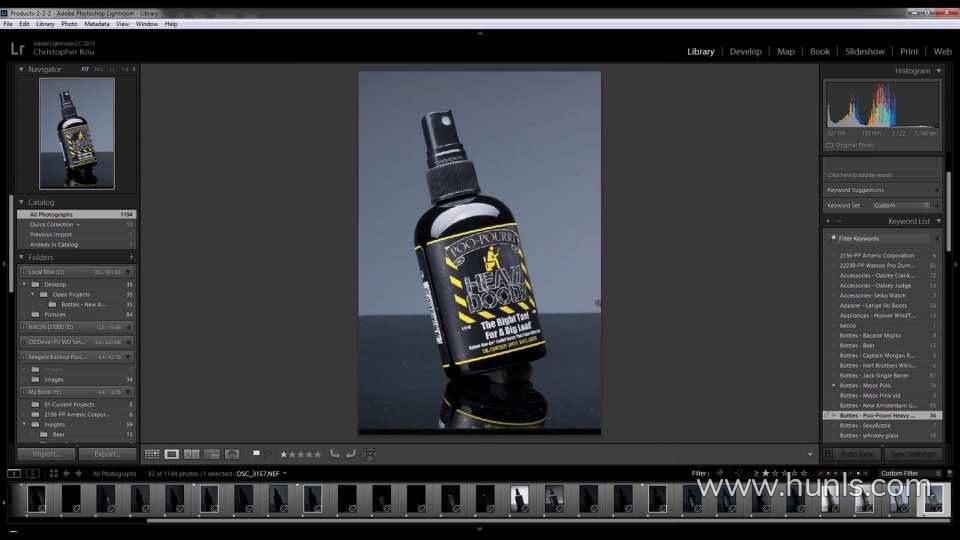The image size is (960, 540).
Task: Switch to Compare view
Action: (192, 454)
